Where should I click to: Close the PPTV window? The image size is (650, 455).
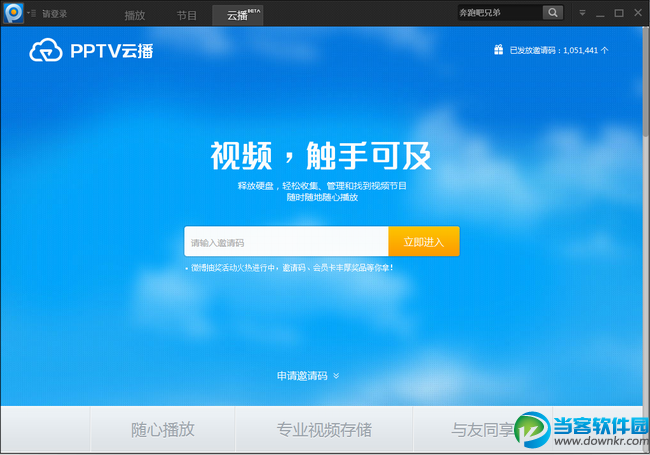point(638,13)
